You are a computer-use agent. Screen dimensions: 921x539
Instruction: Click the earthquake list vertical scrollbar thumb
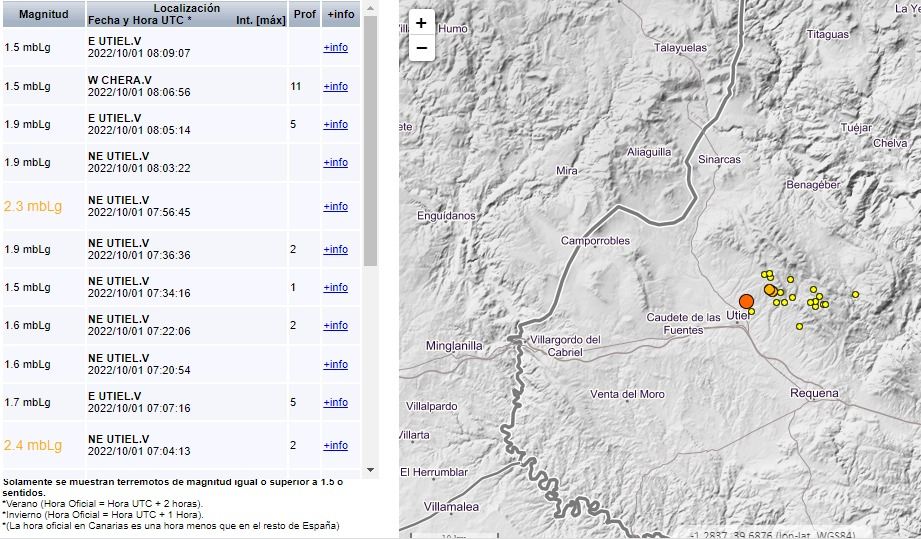tap(370, 140)
